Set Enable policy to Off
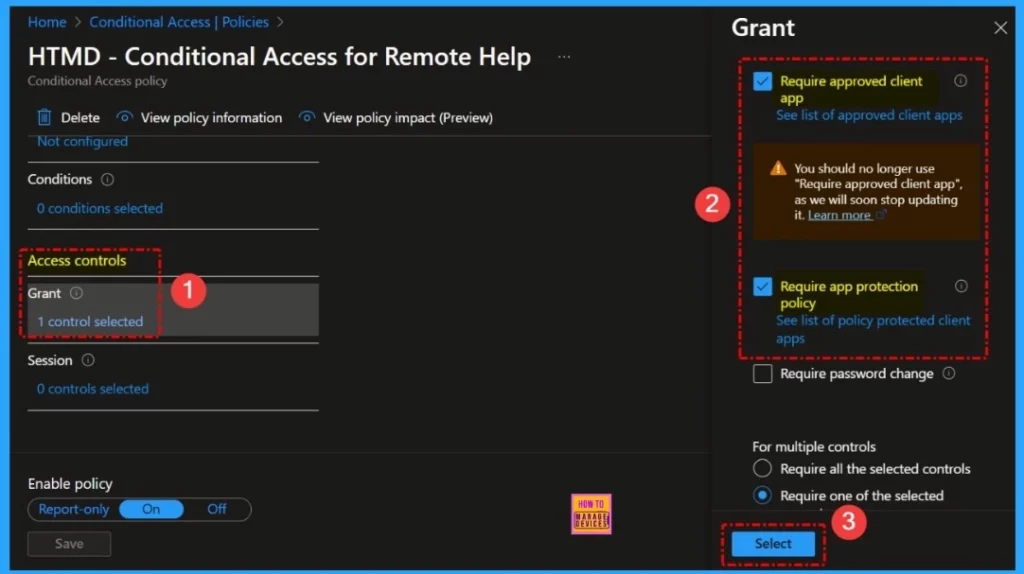This screenshot has width=1024, height=574. [217, 509]
